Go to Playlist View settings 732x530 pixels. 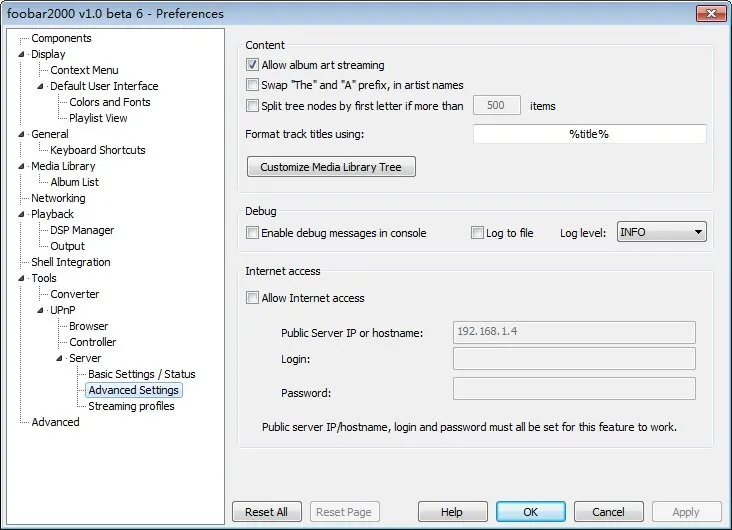tap(98, 118)
